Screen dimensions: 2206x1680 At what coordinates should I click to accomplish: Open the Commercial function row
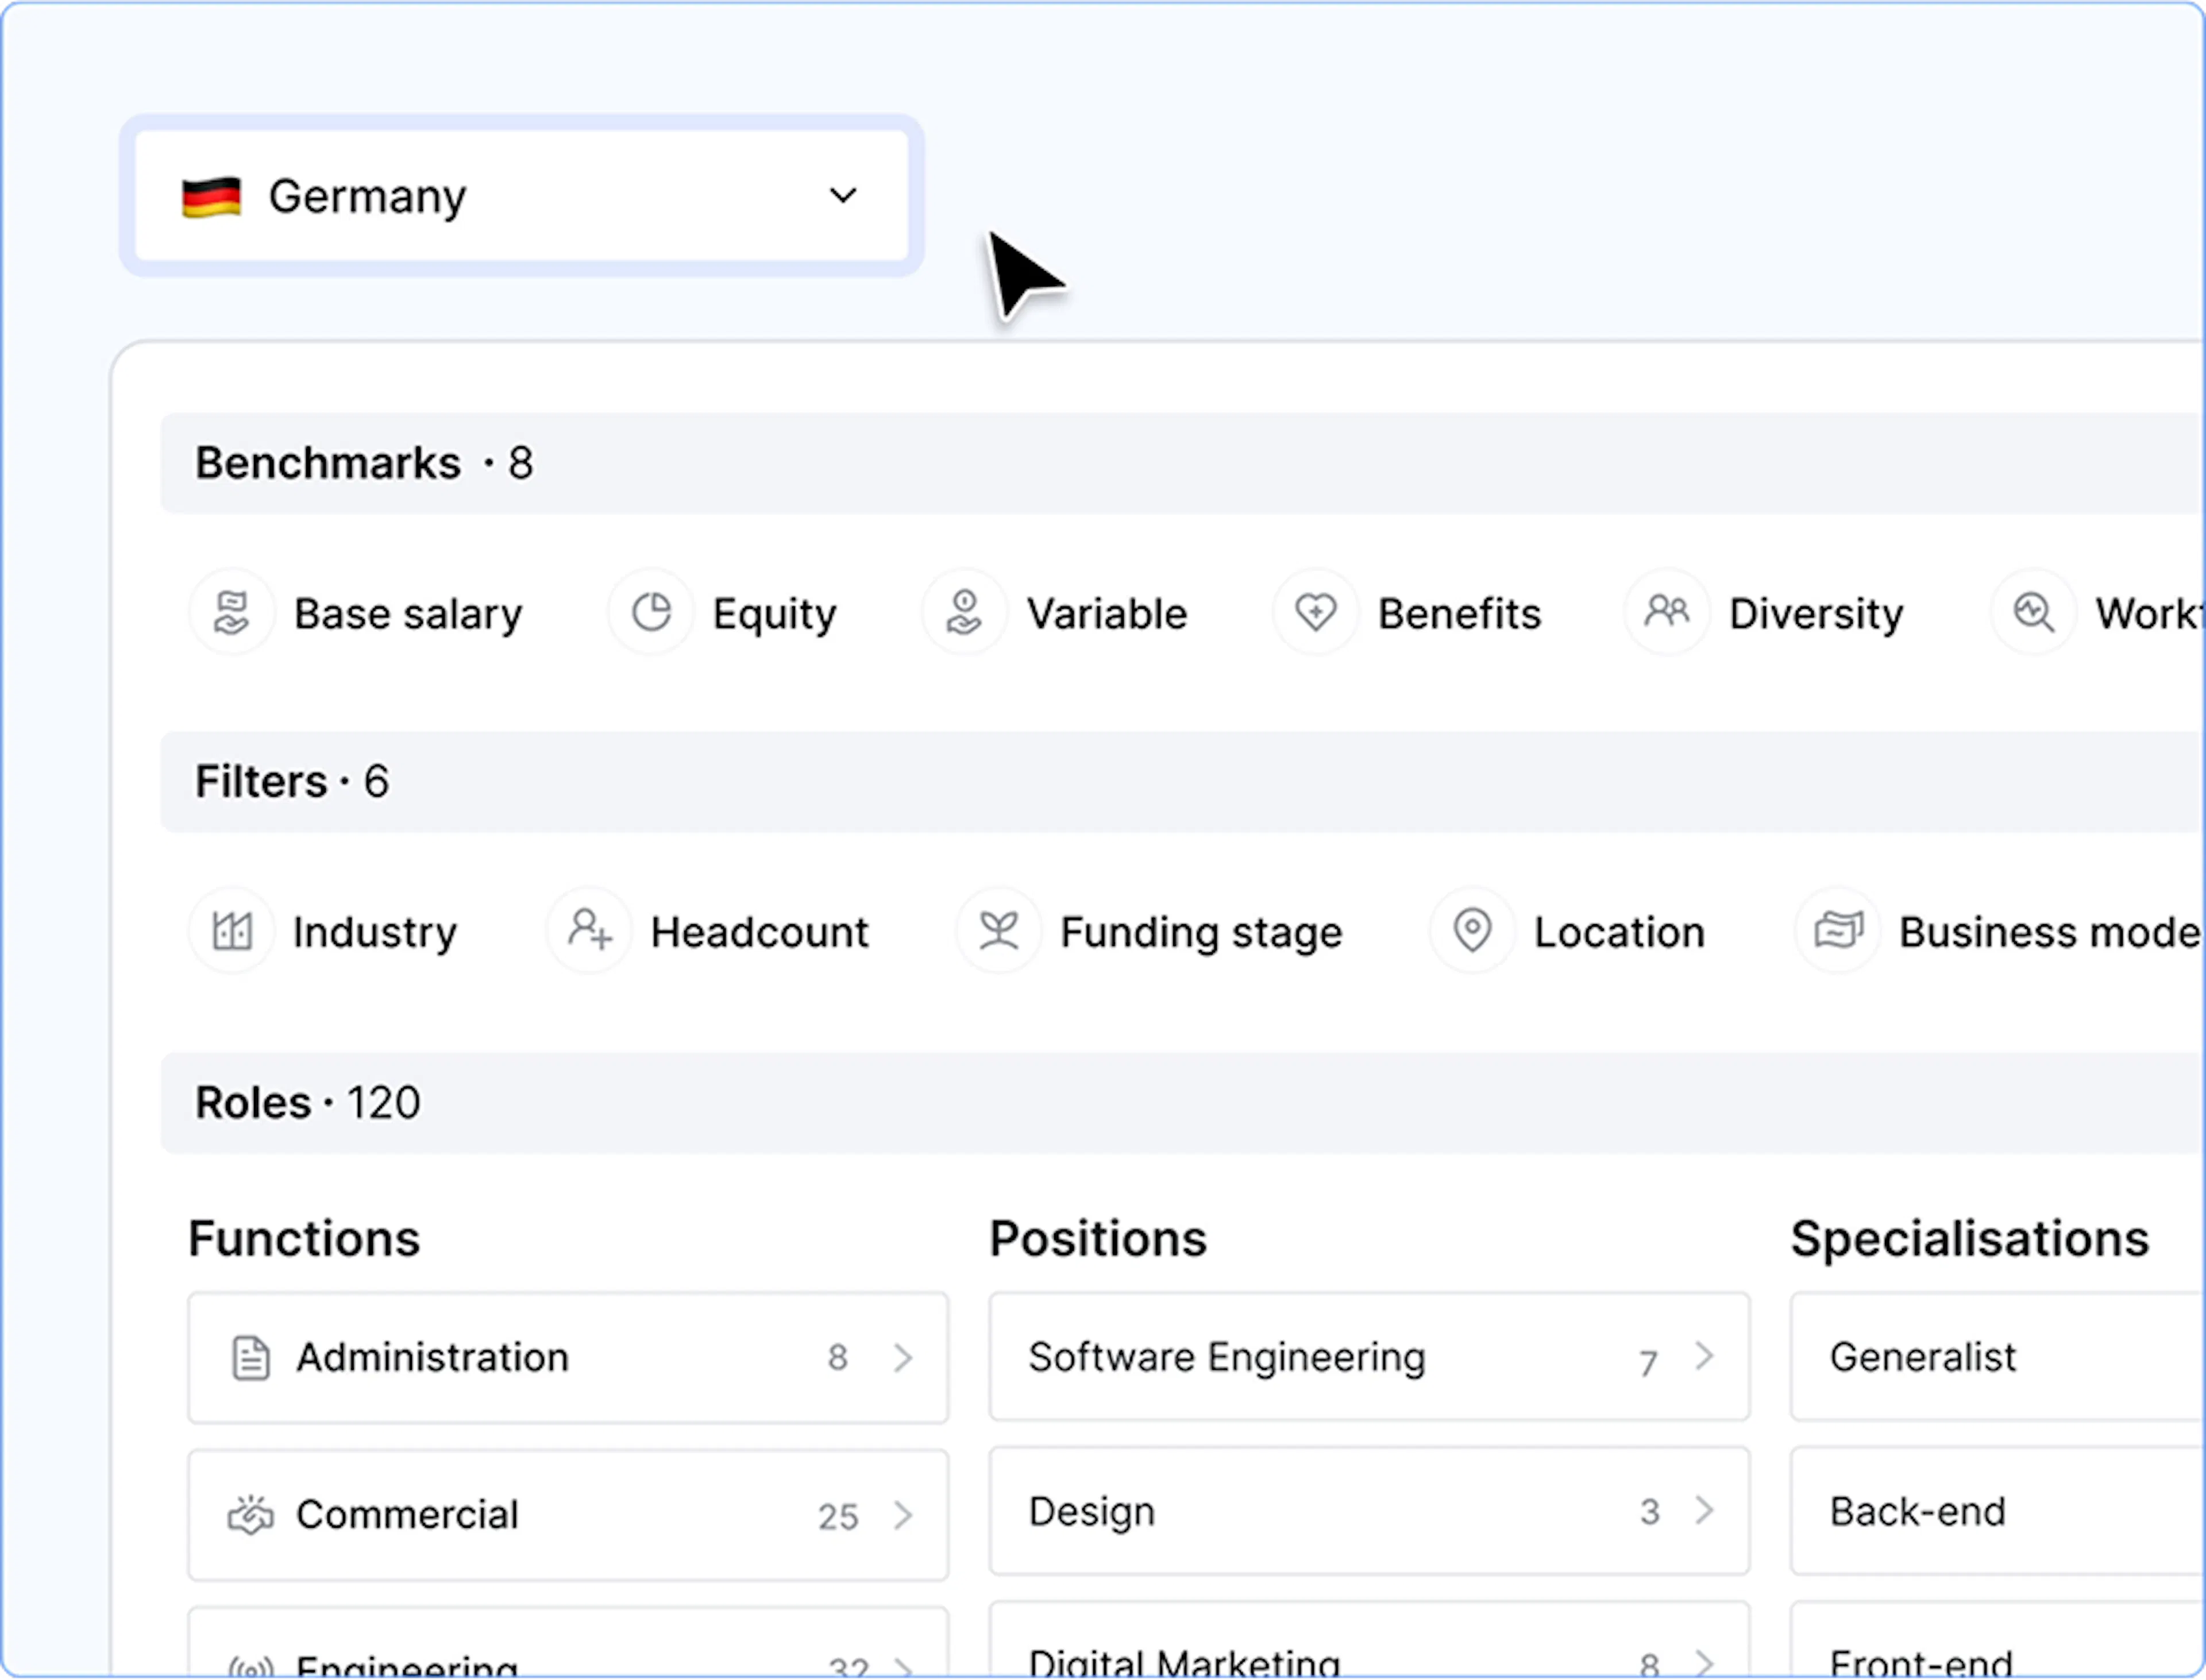[x=568, y=1515]
